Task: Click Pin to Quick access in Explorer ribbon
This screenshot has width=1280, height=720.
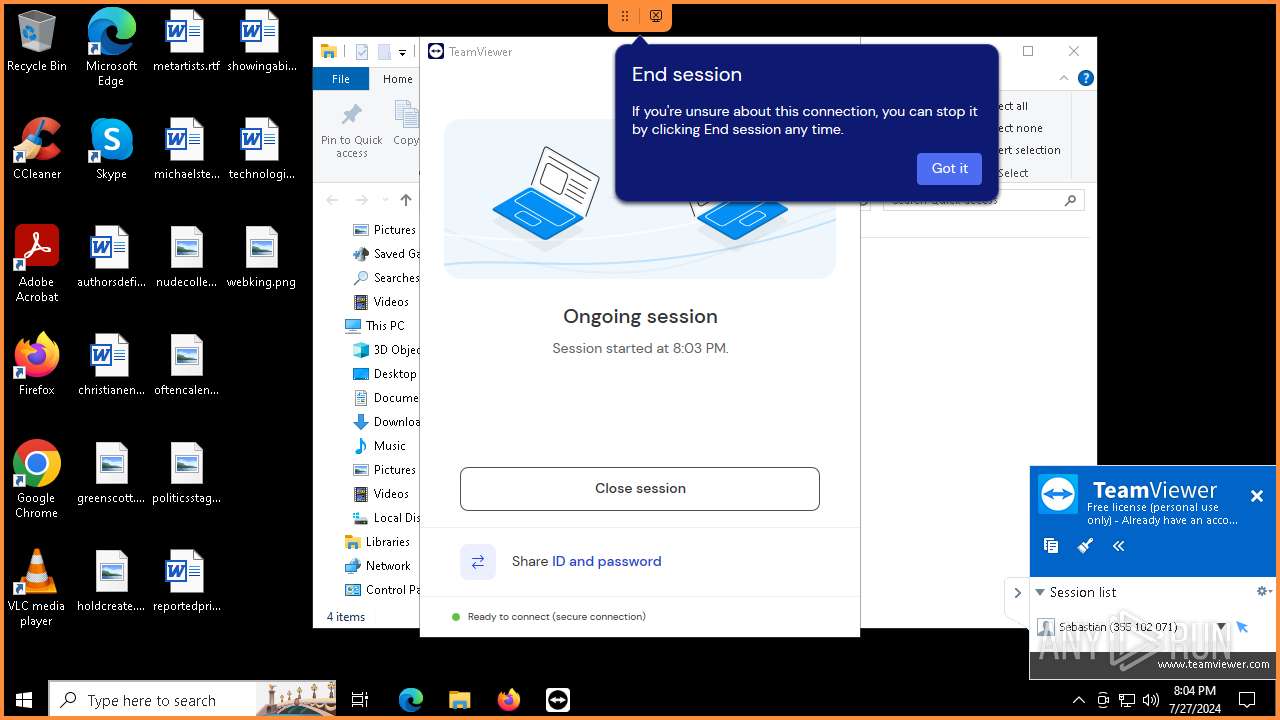Action: click(352, 130)
